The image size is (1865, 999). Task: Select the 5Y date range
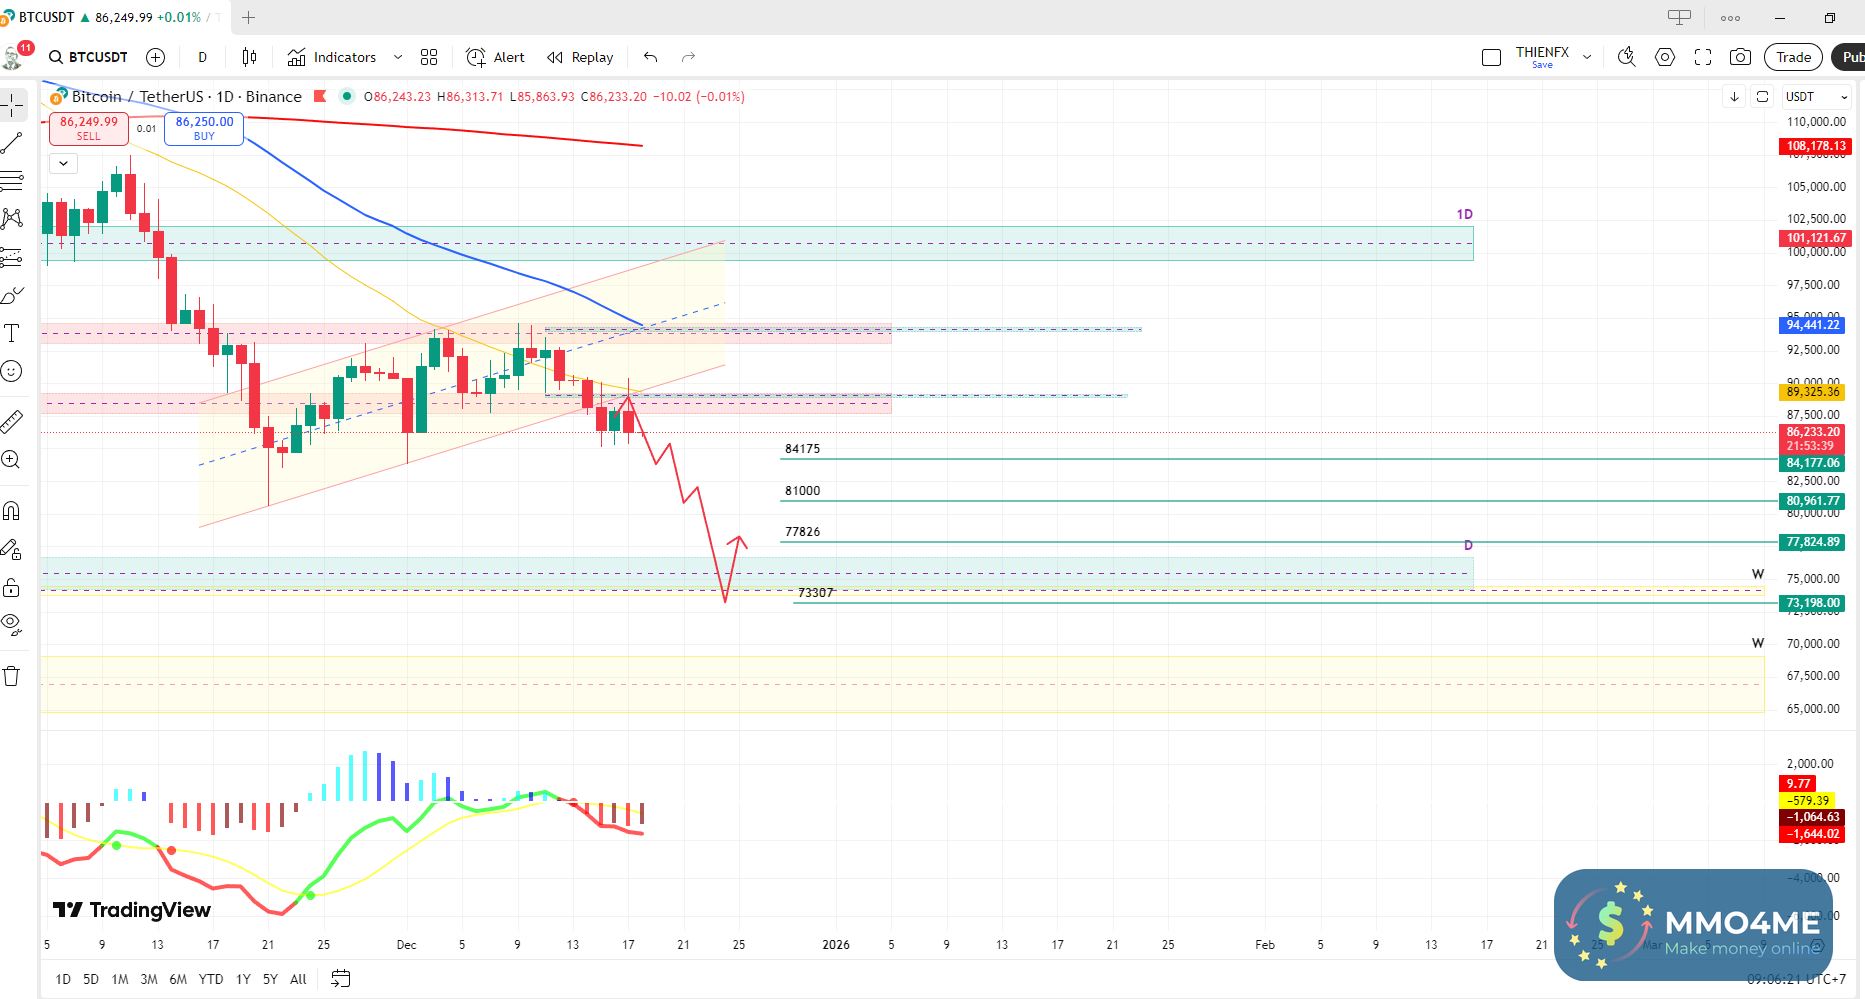pyautogui.click(x=270, y=979)
